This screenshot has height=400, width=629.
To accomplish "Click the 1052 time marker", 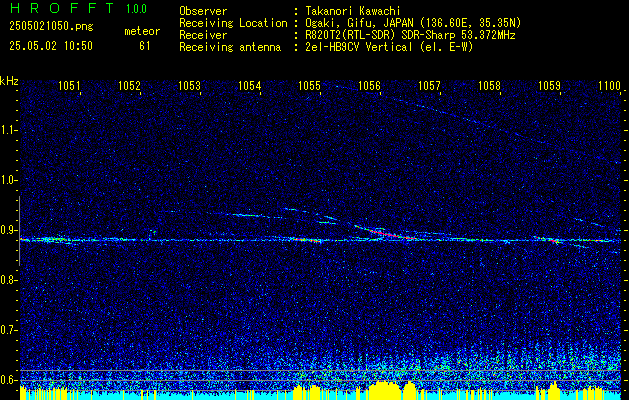I will (x=130, y=85).
